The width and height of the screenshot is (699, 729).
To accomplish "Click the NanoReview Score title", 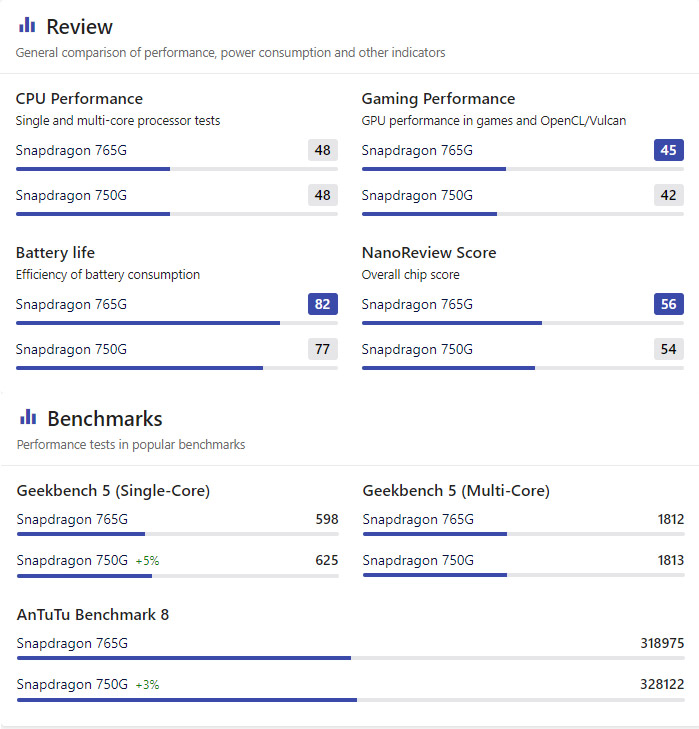I will click(x=429, y=252).
